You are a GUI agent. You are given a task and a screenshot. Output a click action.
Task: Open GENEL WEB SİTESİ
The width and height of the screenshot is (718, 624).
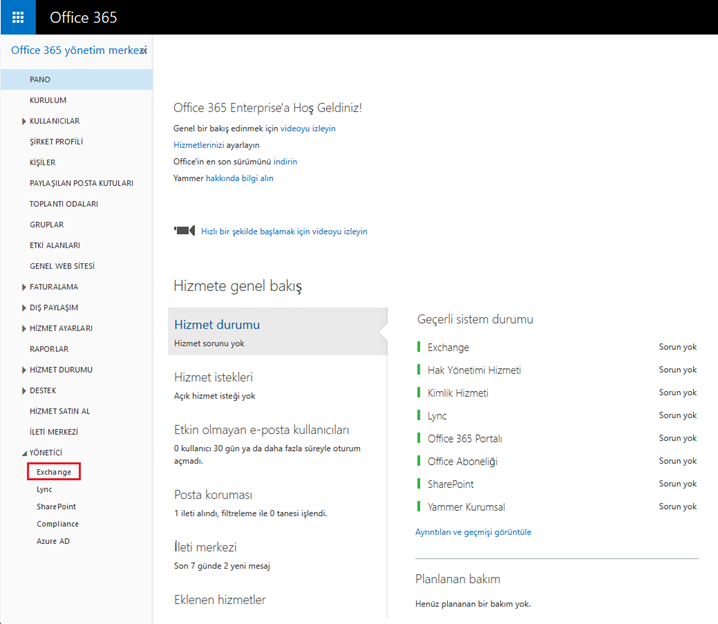pos(62,266)
